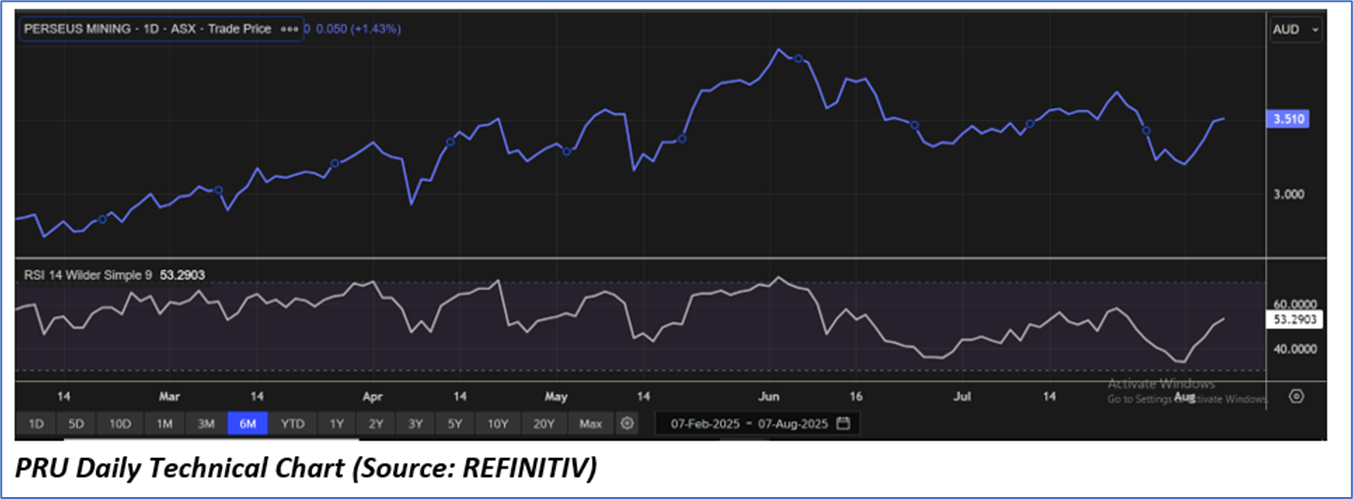Select the highlighted 6M range button
This screenshot has width=1353, height=499.
coord(248,424)
